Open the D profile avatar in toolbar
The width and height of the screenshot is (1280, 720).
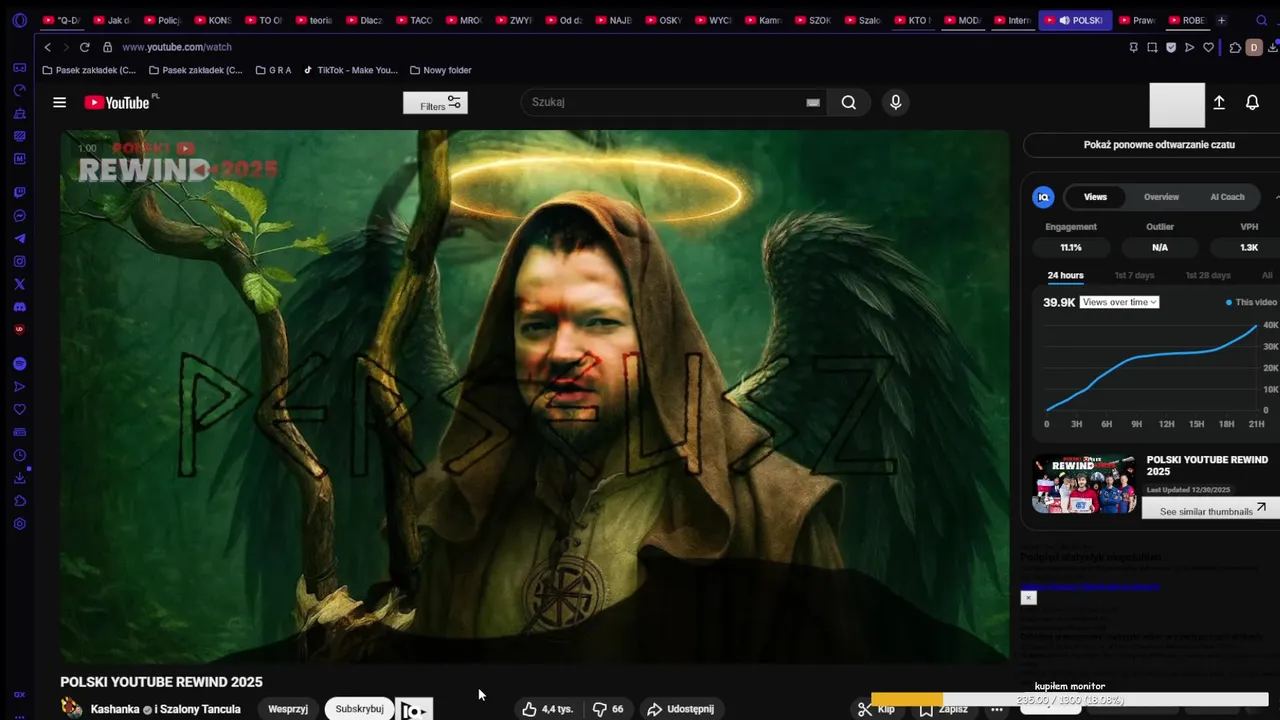pyautogui.click(x=1253, y=47)
